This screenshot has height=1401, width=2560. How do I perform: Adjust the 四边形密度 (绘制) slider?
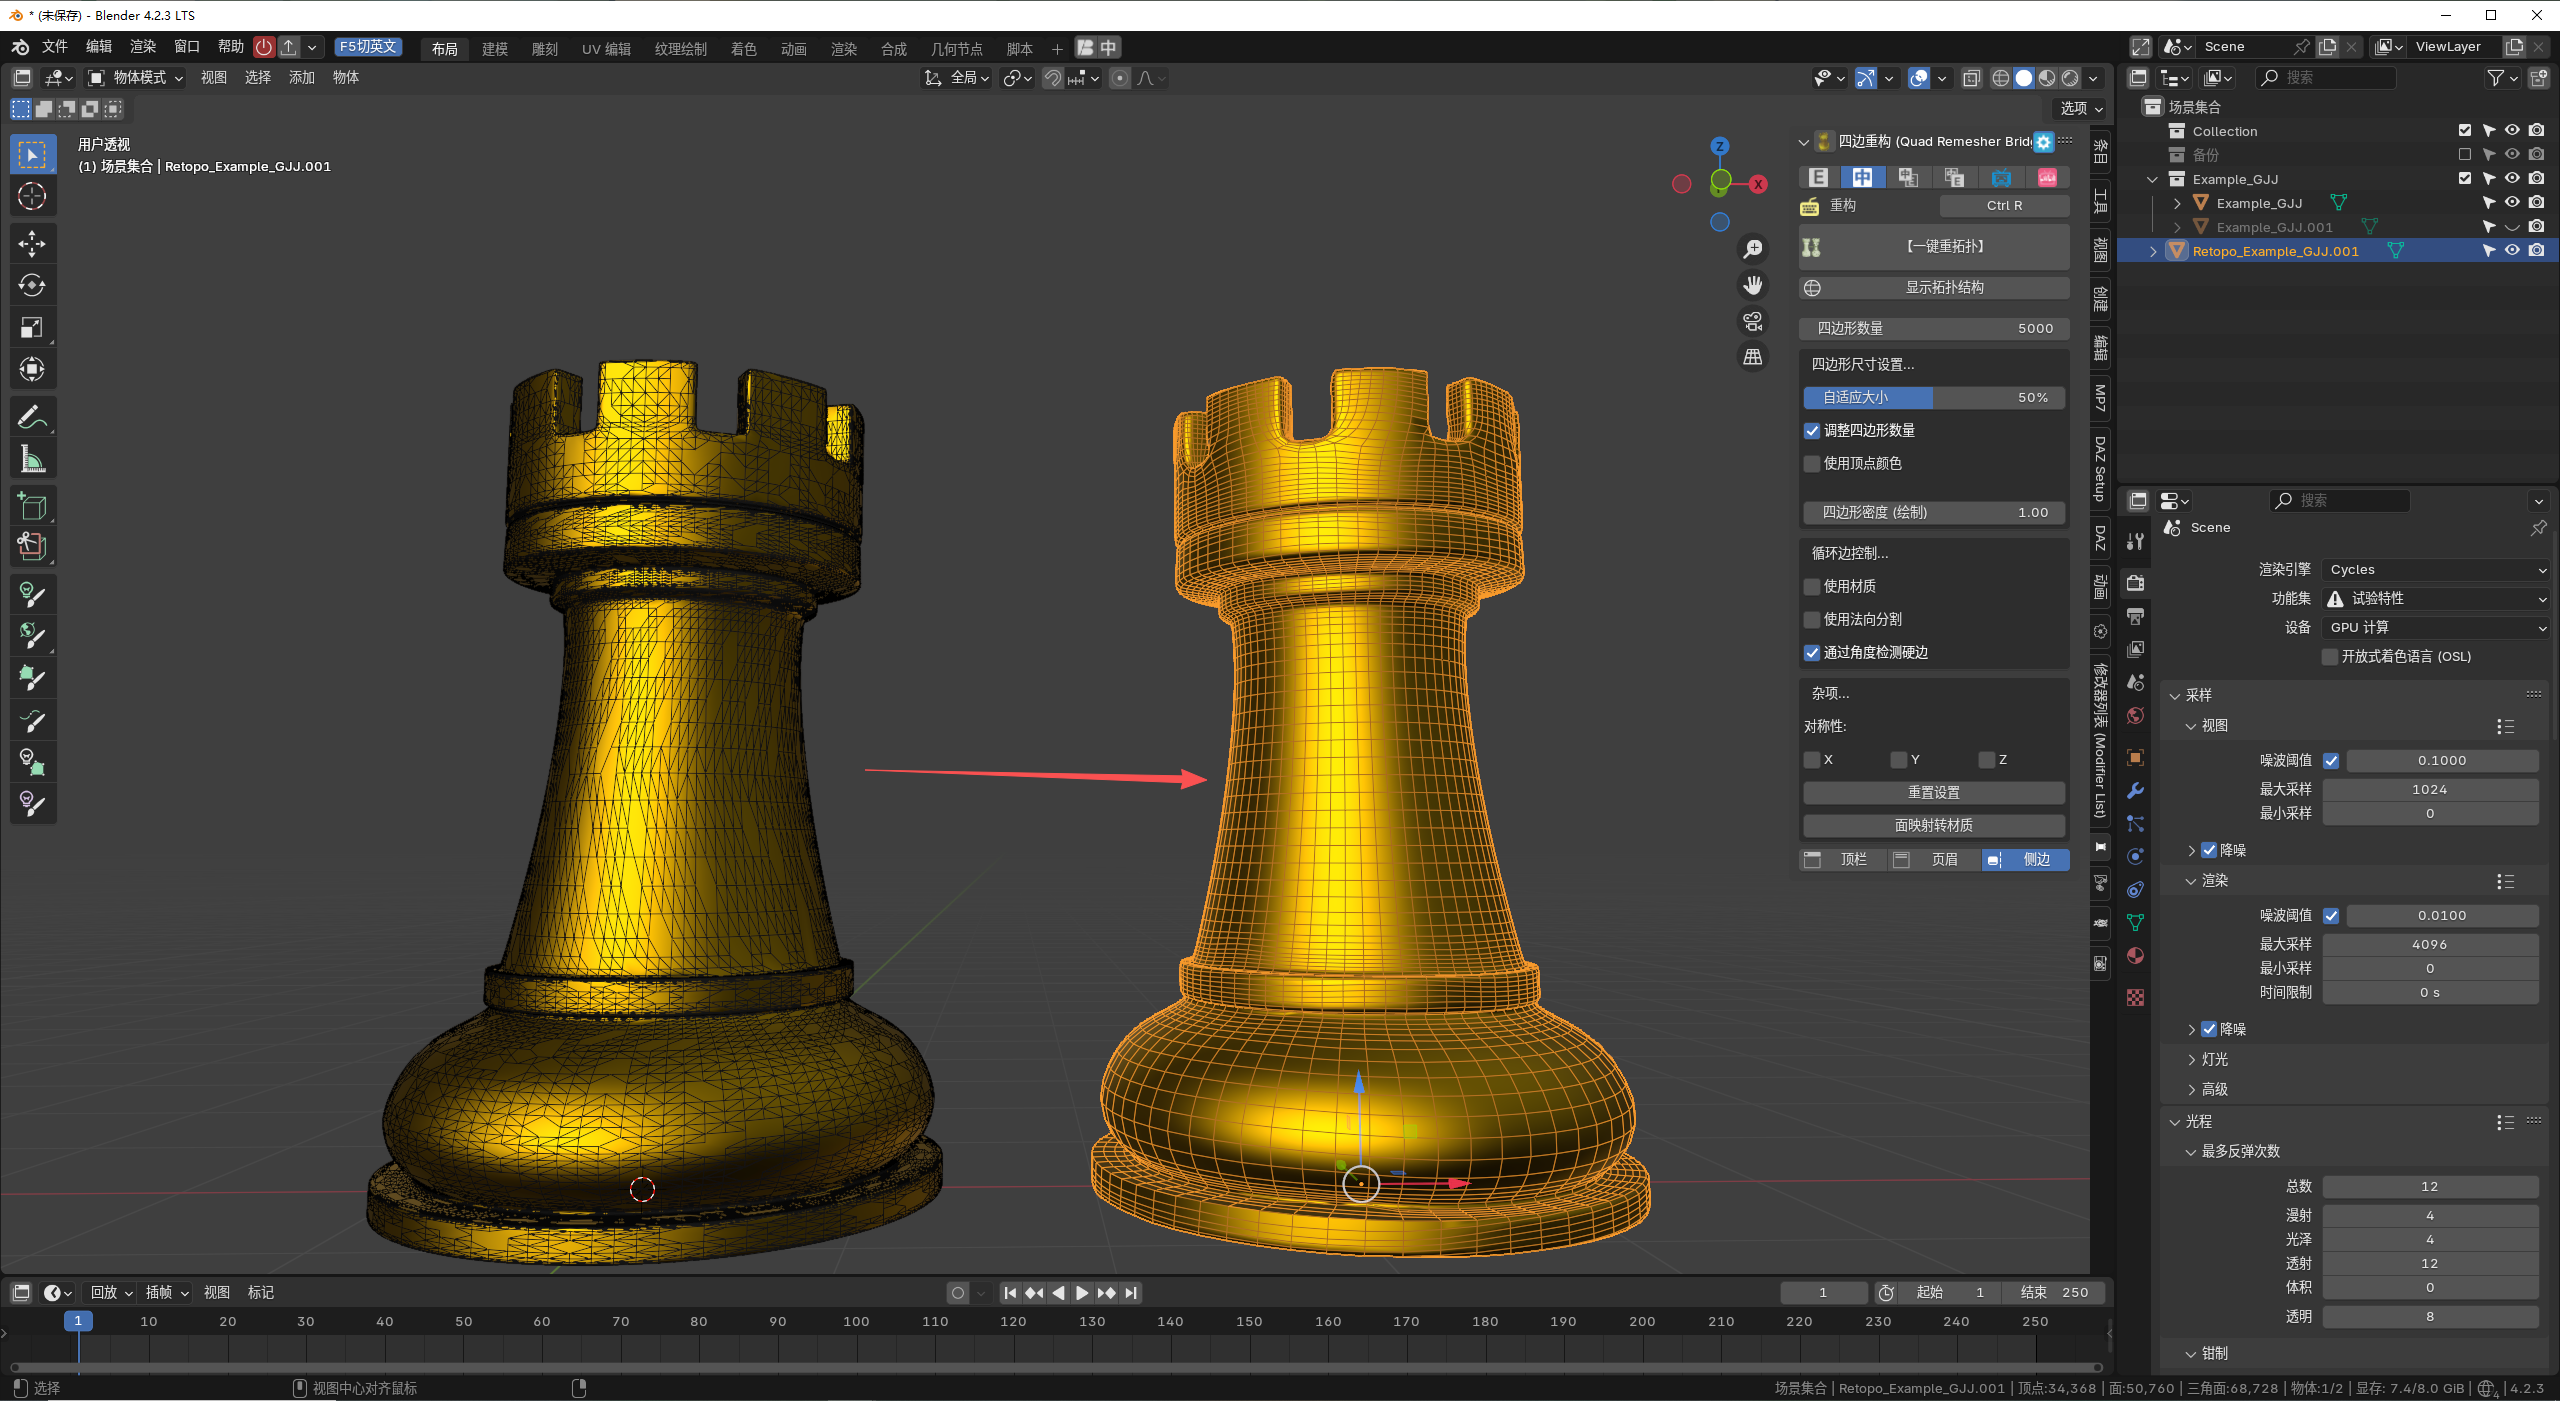click(1934, 513)
